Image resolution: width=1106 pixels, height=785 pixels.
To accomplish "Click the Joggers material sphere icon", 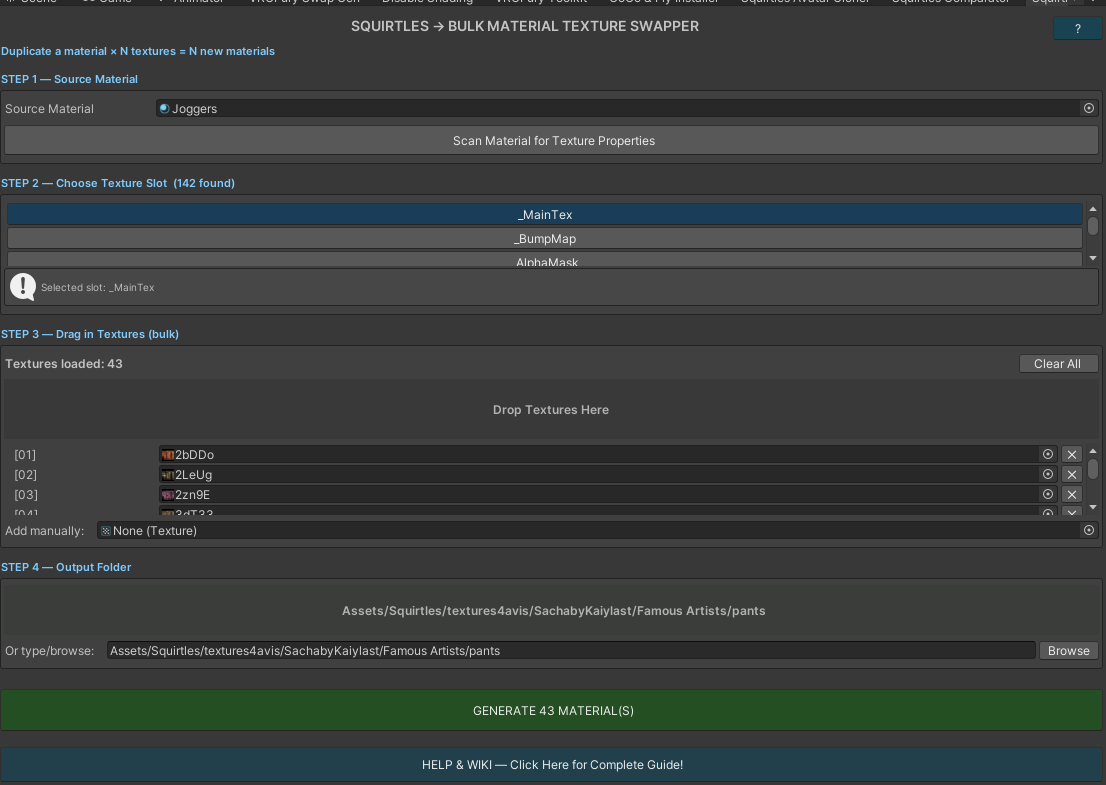I will coord(164,108).
